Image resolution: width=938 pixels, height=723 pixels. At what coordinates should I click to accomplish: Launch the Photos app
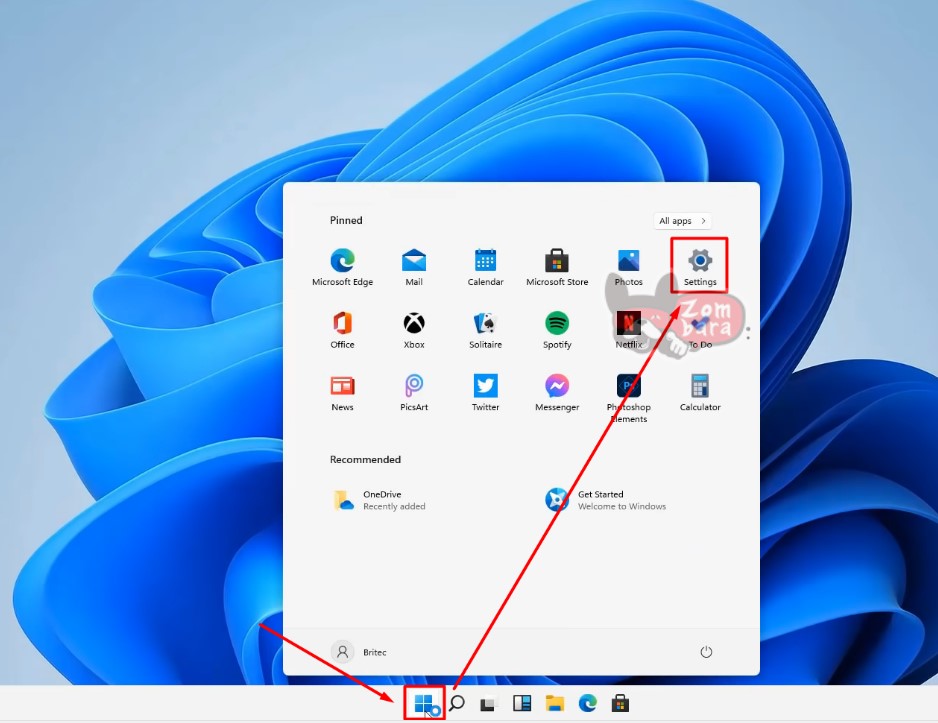pos(628,267)
